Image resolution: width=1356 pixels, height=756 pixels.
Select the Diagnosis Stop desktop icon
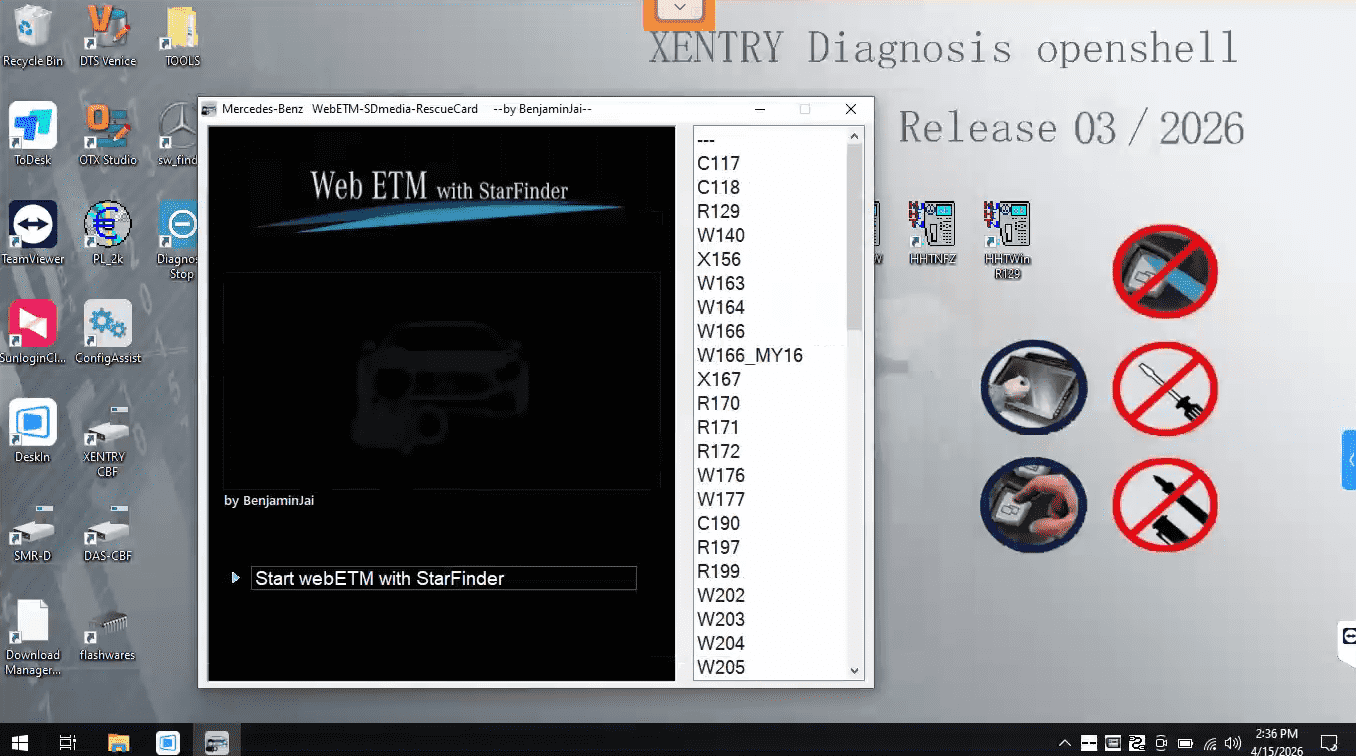click(x=178, y=240)
